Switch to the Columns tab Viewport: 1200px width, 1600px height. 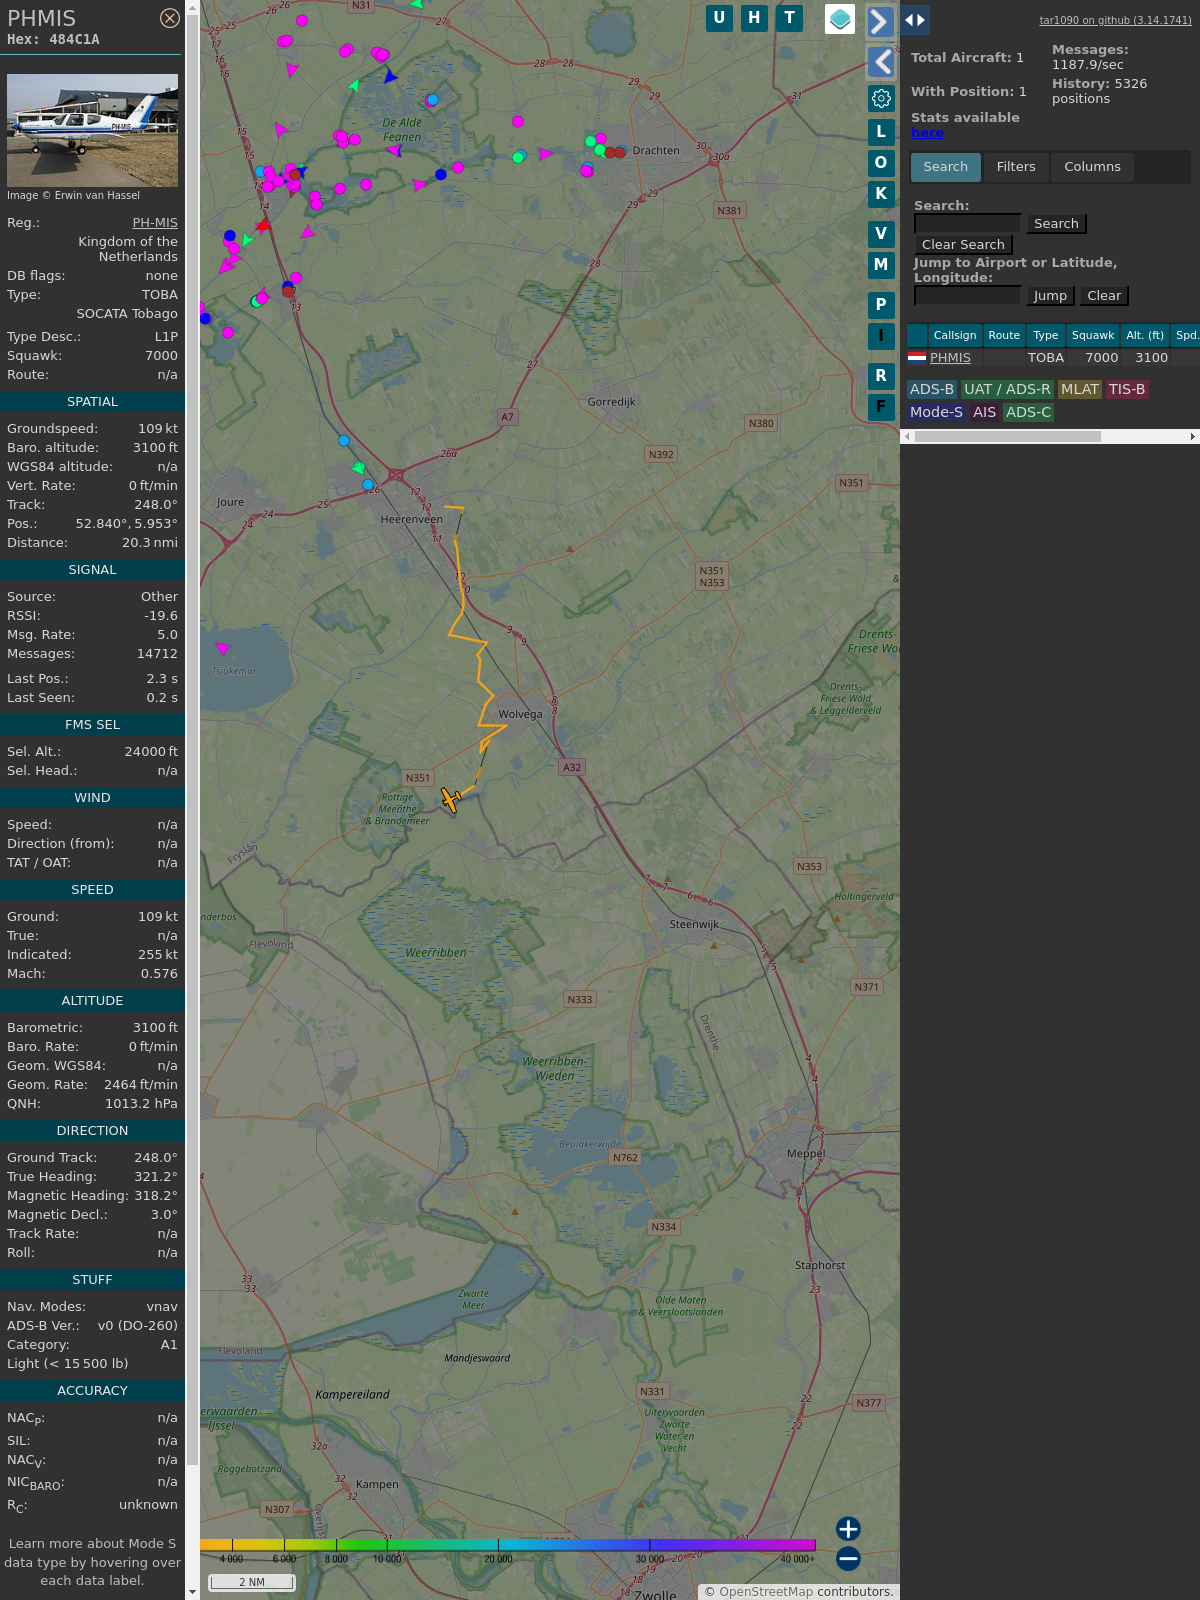pos(1092,167)
